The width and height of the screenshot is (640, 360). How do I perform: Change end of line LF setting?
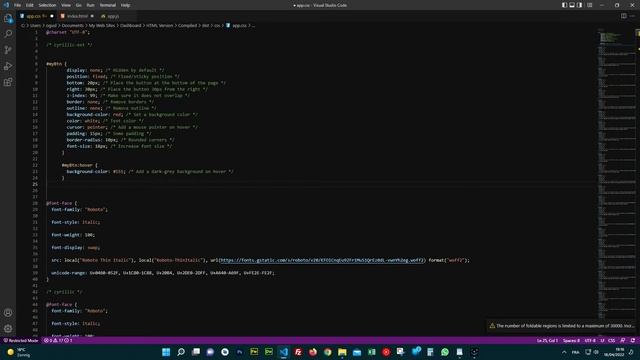[602, 340]
